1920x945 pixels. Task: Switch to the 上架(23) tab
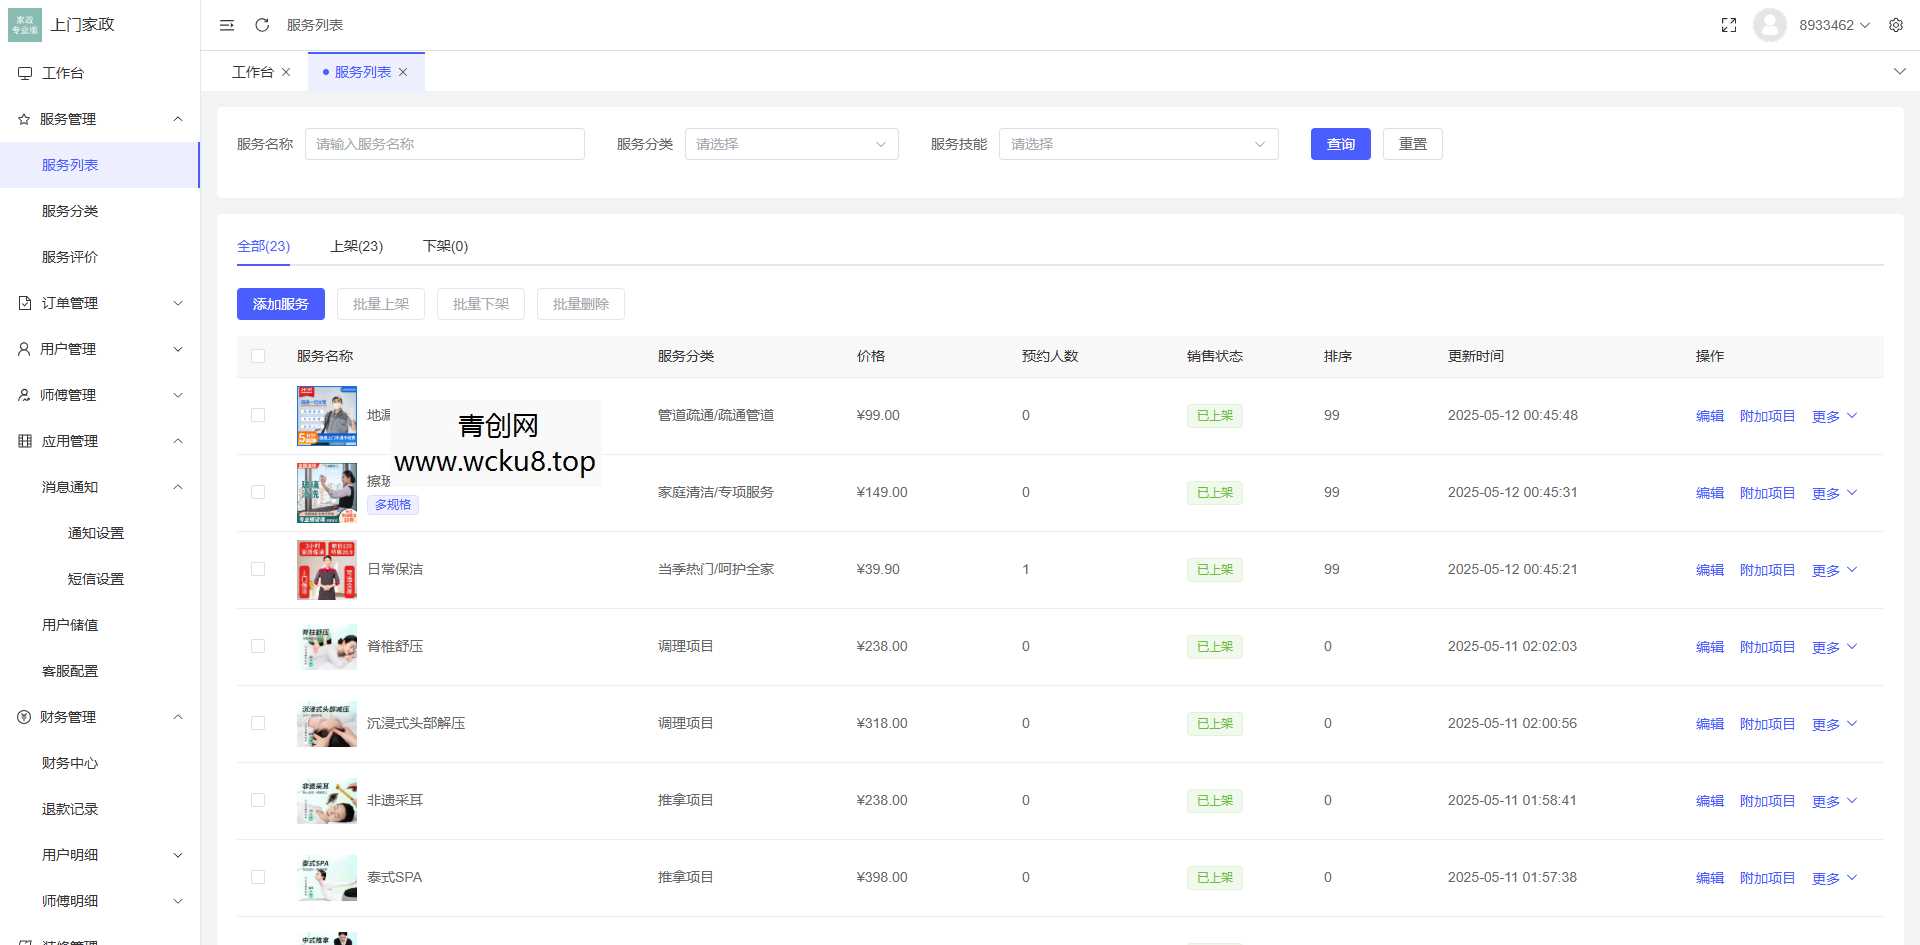(x=356, y=246)
